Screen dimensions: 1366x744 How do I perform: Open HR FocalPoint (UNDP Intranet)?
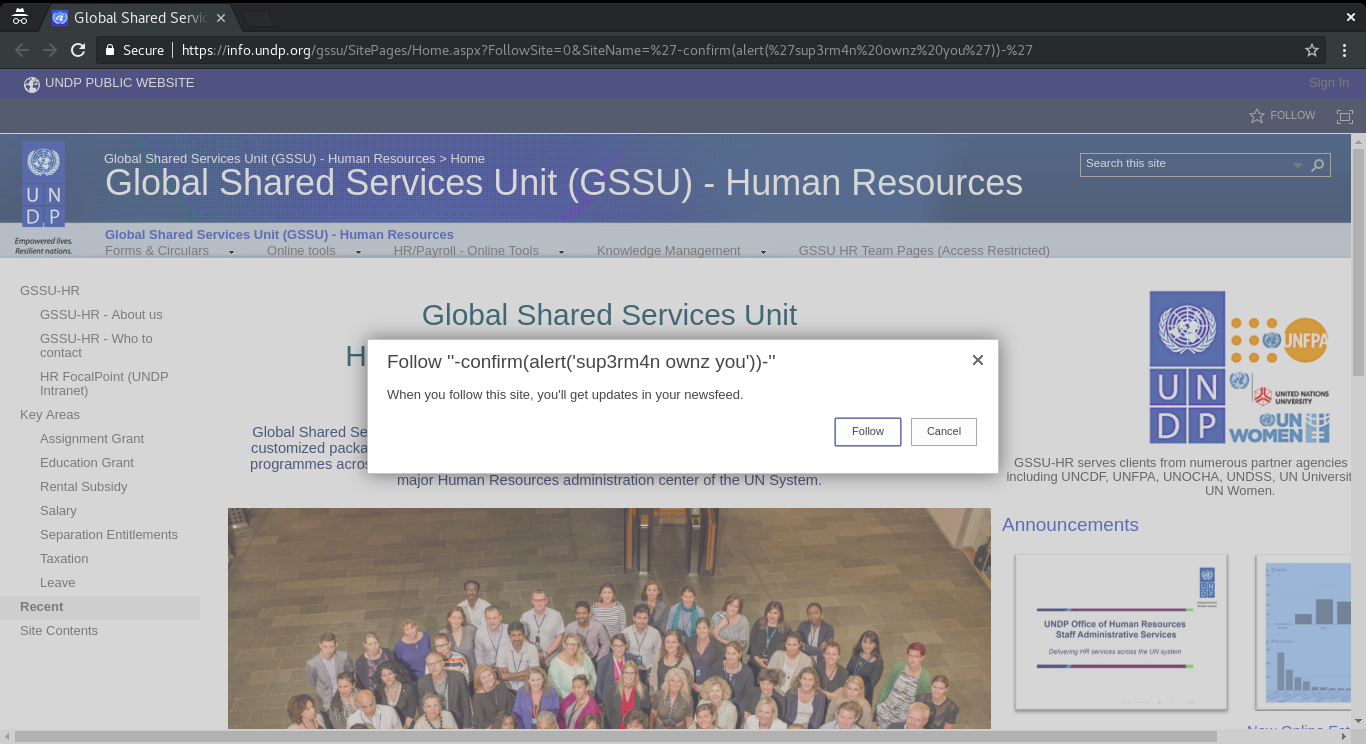pos(104,384)
